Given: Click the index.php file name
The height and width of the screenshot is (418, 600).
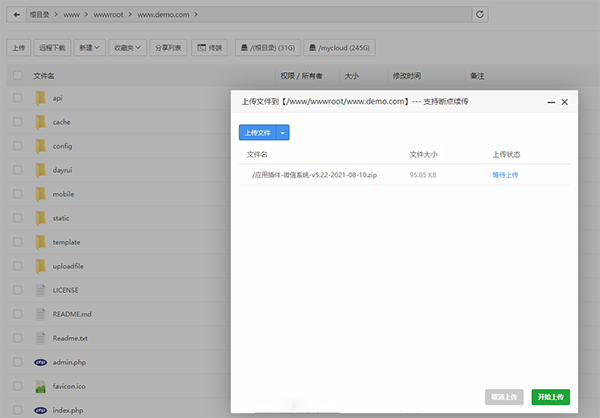Looking at the screenshot, I should tap(68, 410).
